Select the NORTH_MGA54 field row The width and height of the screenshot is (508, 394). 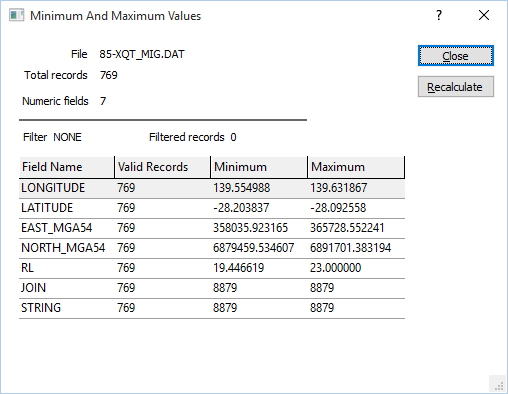(x=212, y=248)
